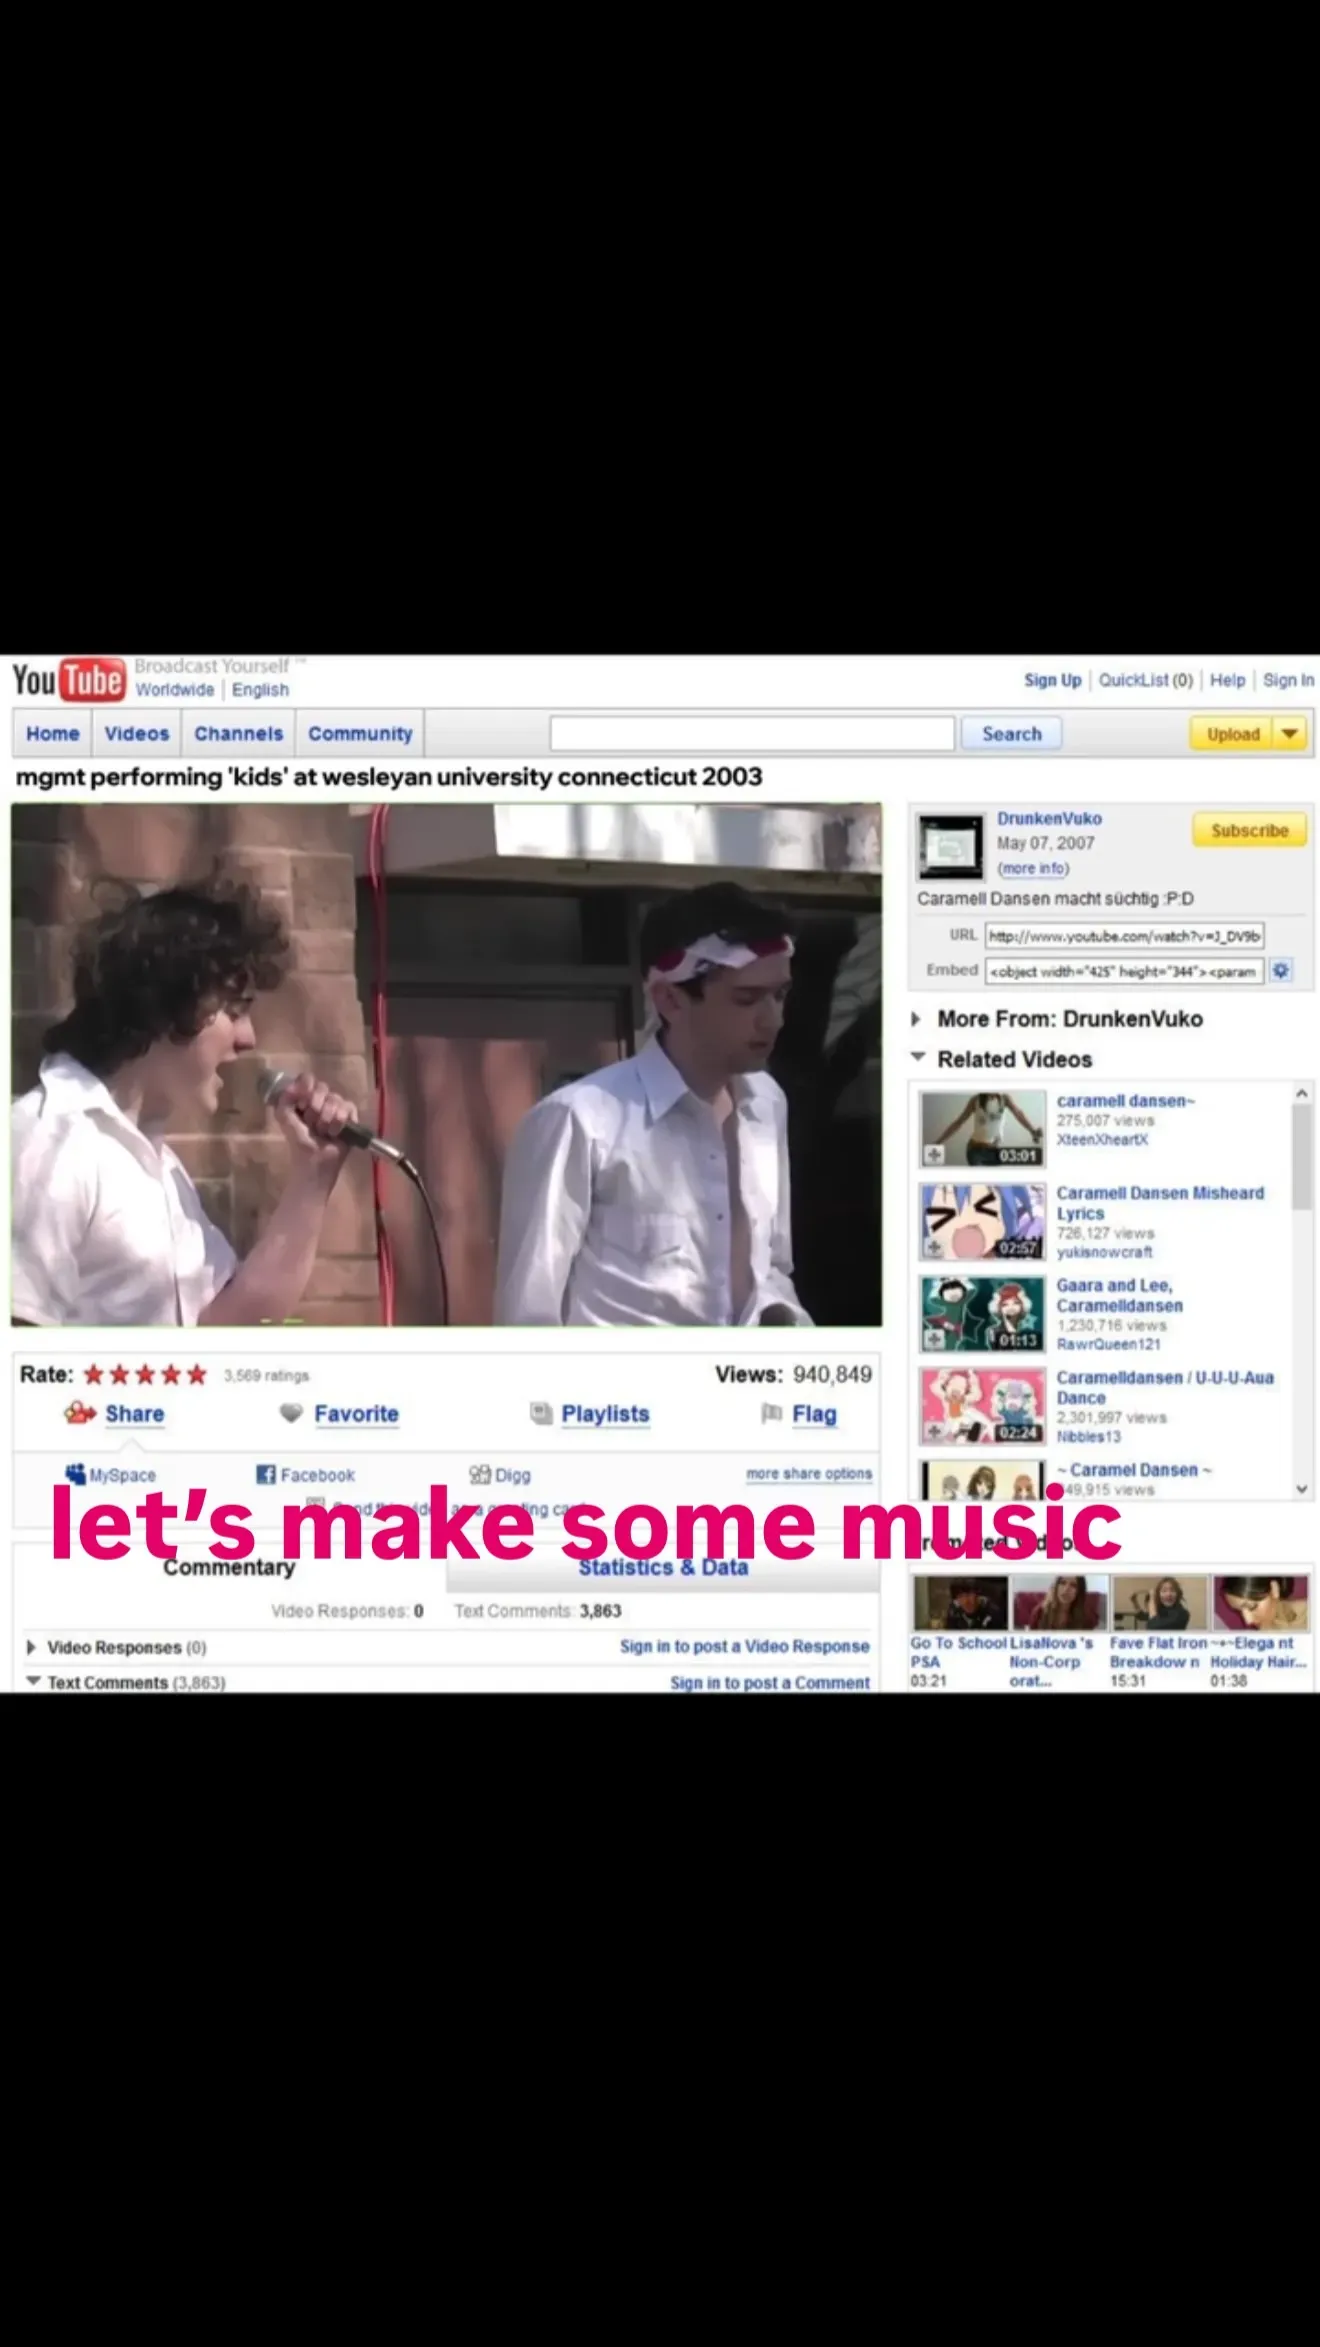The width and height of the screenshot is (1320, 2347).
Task: Click DrunkenVuko's channel avatar
Action: (x=951, y=847)
